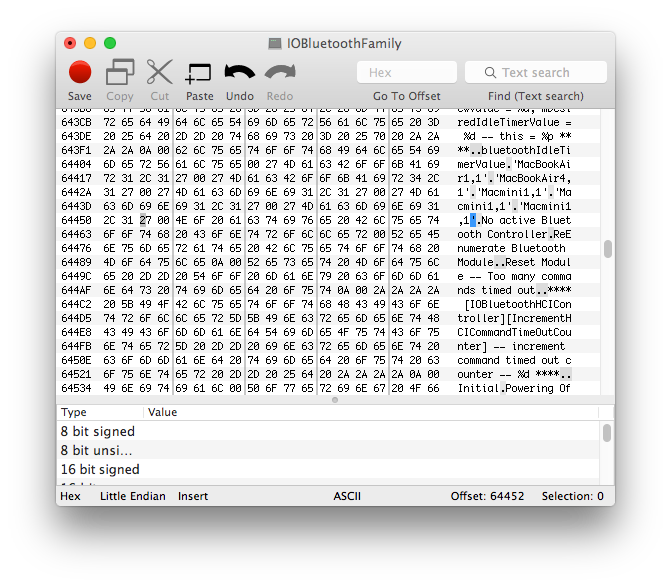The image size is (671, 586).
Task: Click highlighted byte 27 in row 64450
Action: 145,220
